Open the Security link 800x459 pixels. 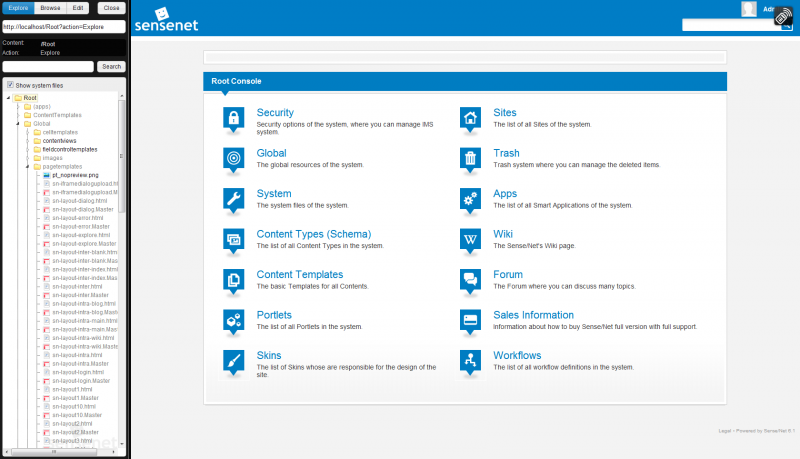[x=275, y=113]
